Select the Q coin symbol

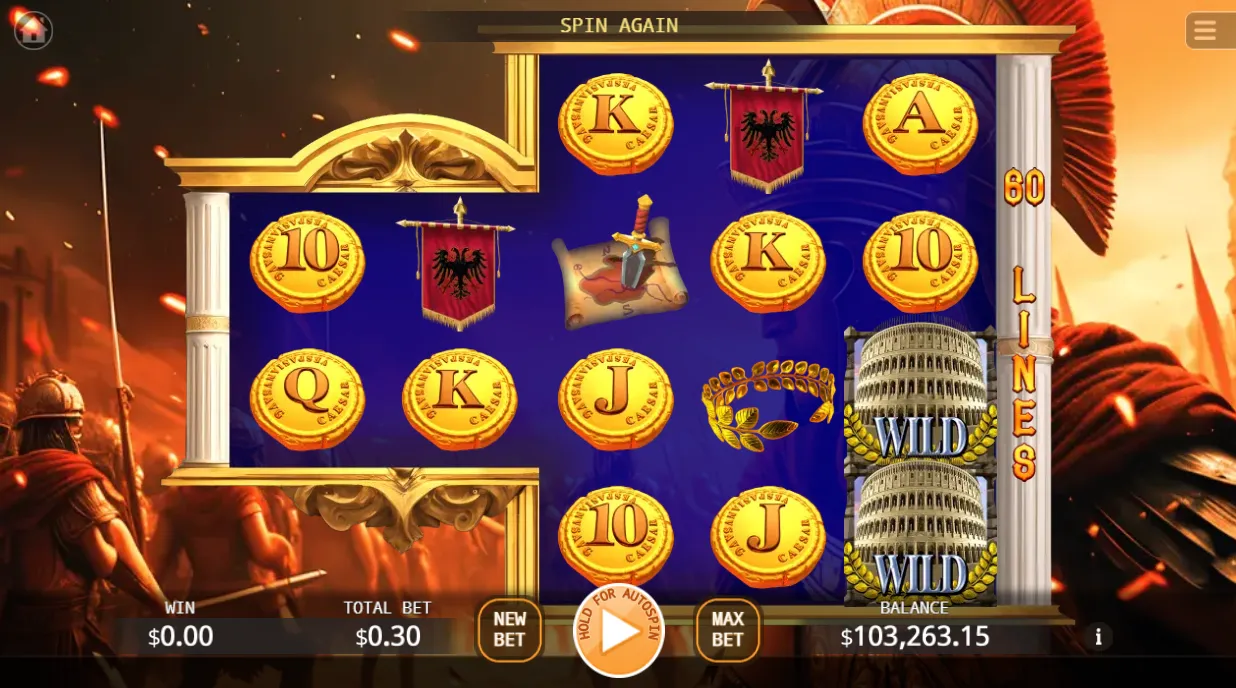coord(307,398)
